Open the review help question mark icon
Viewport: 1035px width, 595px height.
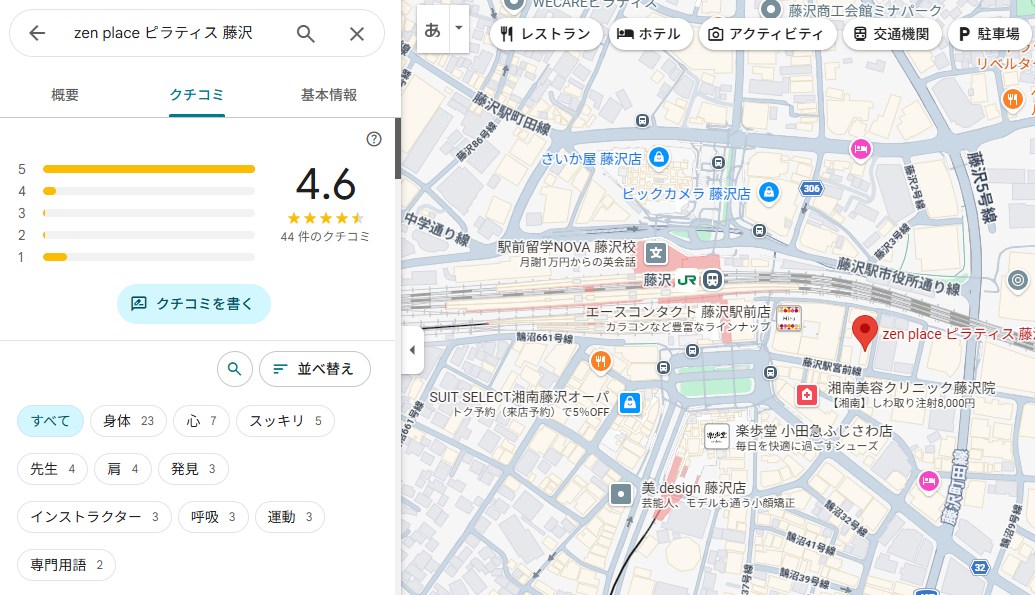tap(374, 139)
